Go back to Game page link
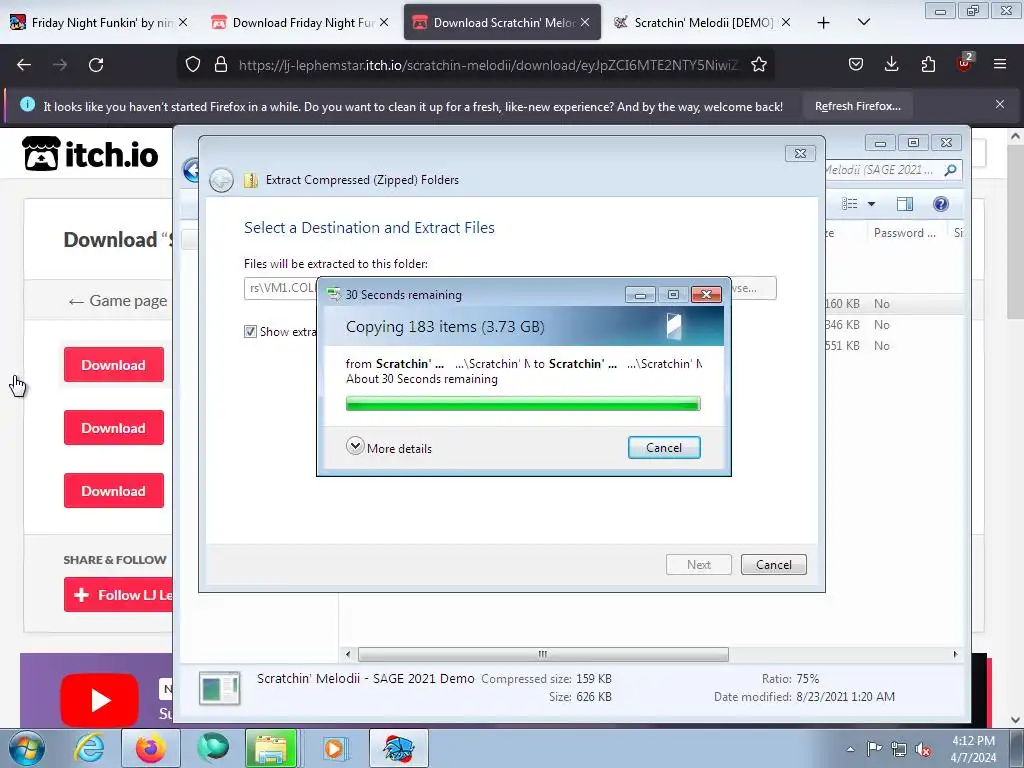 point(118,300)
